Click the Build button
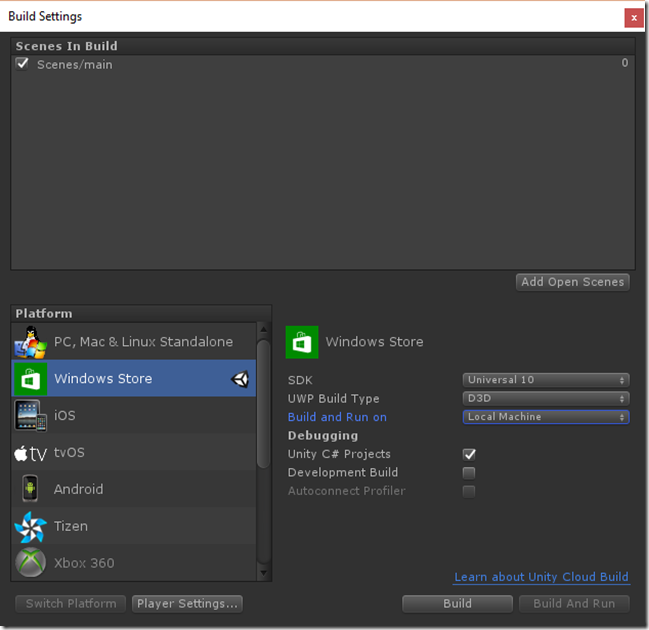Image resolution: width=649 pixels, height=630 pixels. [x=457, y=604]
